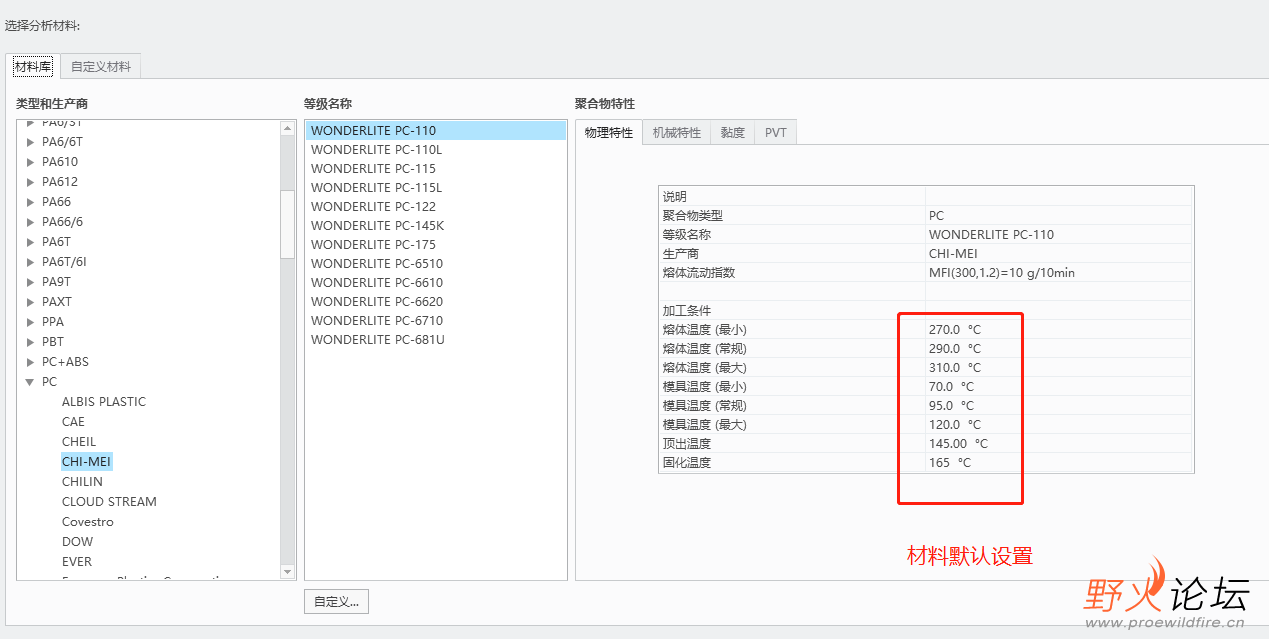Switch to the 黏度 tab
The width and height of the screenshot is (1269, 639).
[733, 132]
